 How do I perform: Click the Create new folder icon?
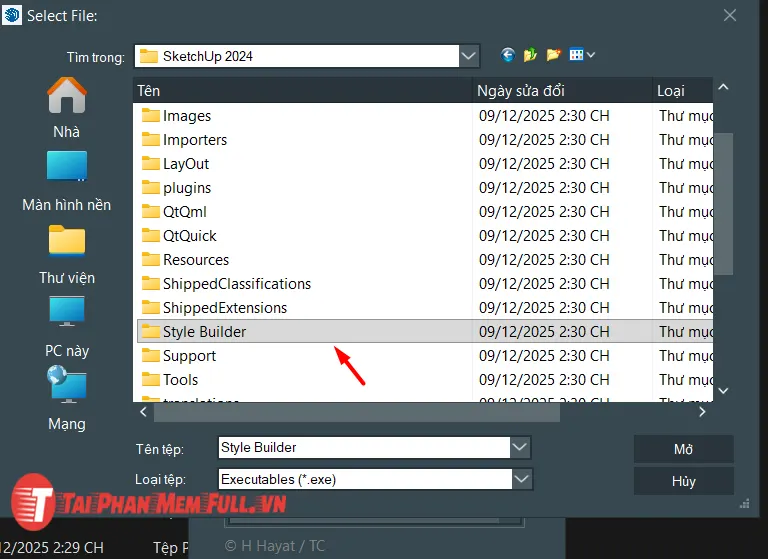pyautogui.click(x=553, y=55)
